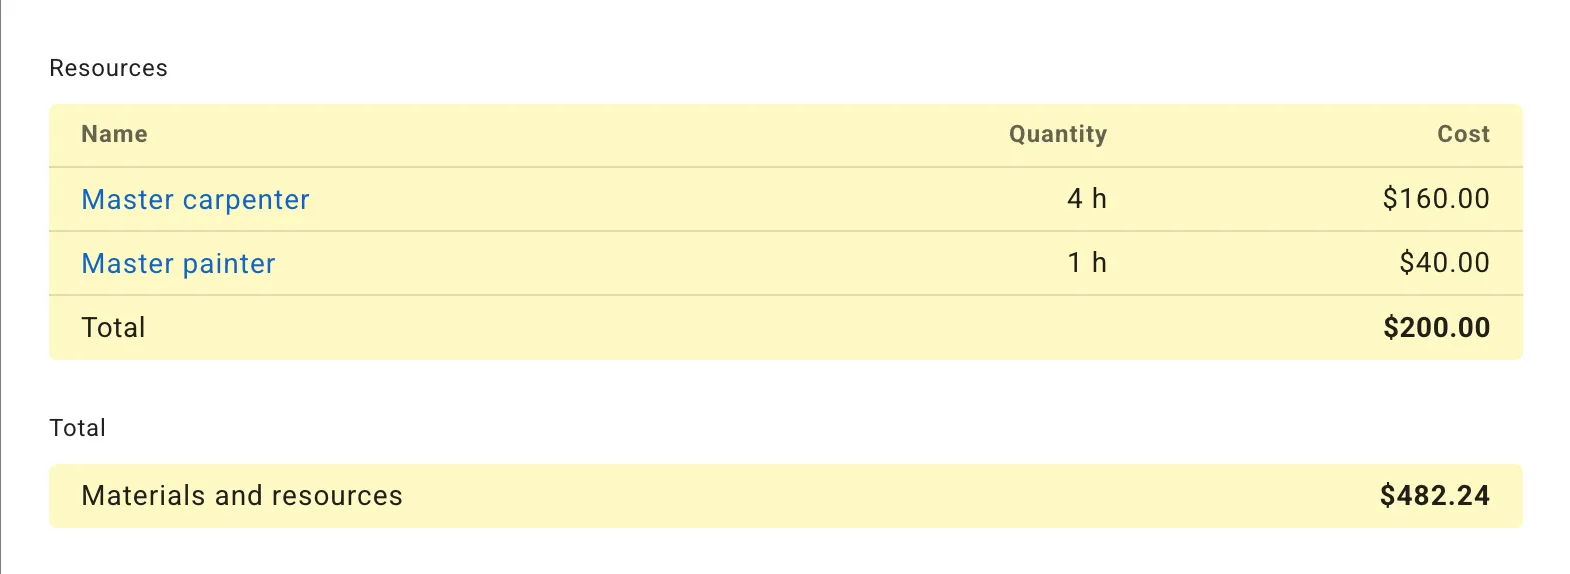Open the Master painter resource link
Screen dimensions: 1570x574
178,264
